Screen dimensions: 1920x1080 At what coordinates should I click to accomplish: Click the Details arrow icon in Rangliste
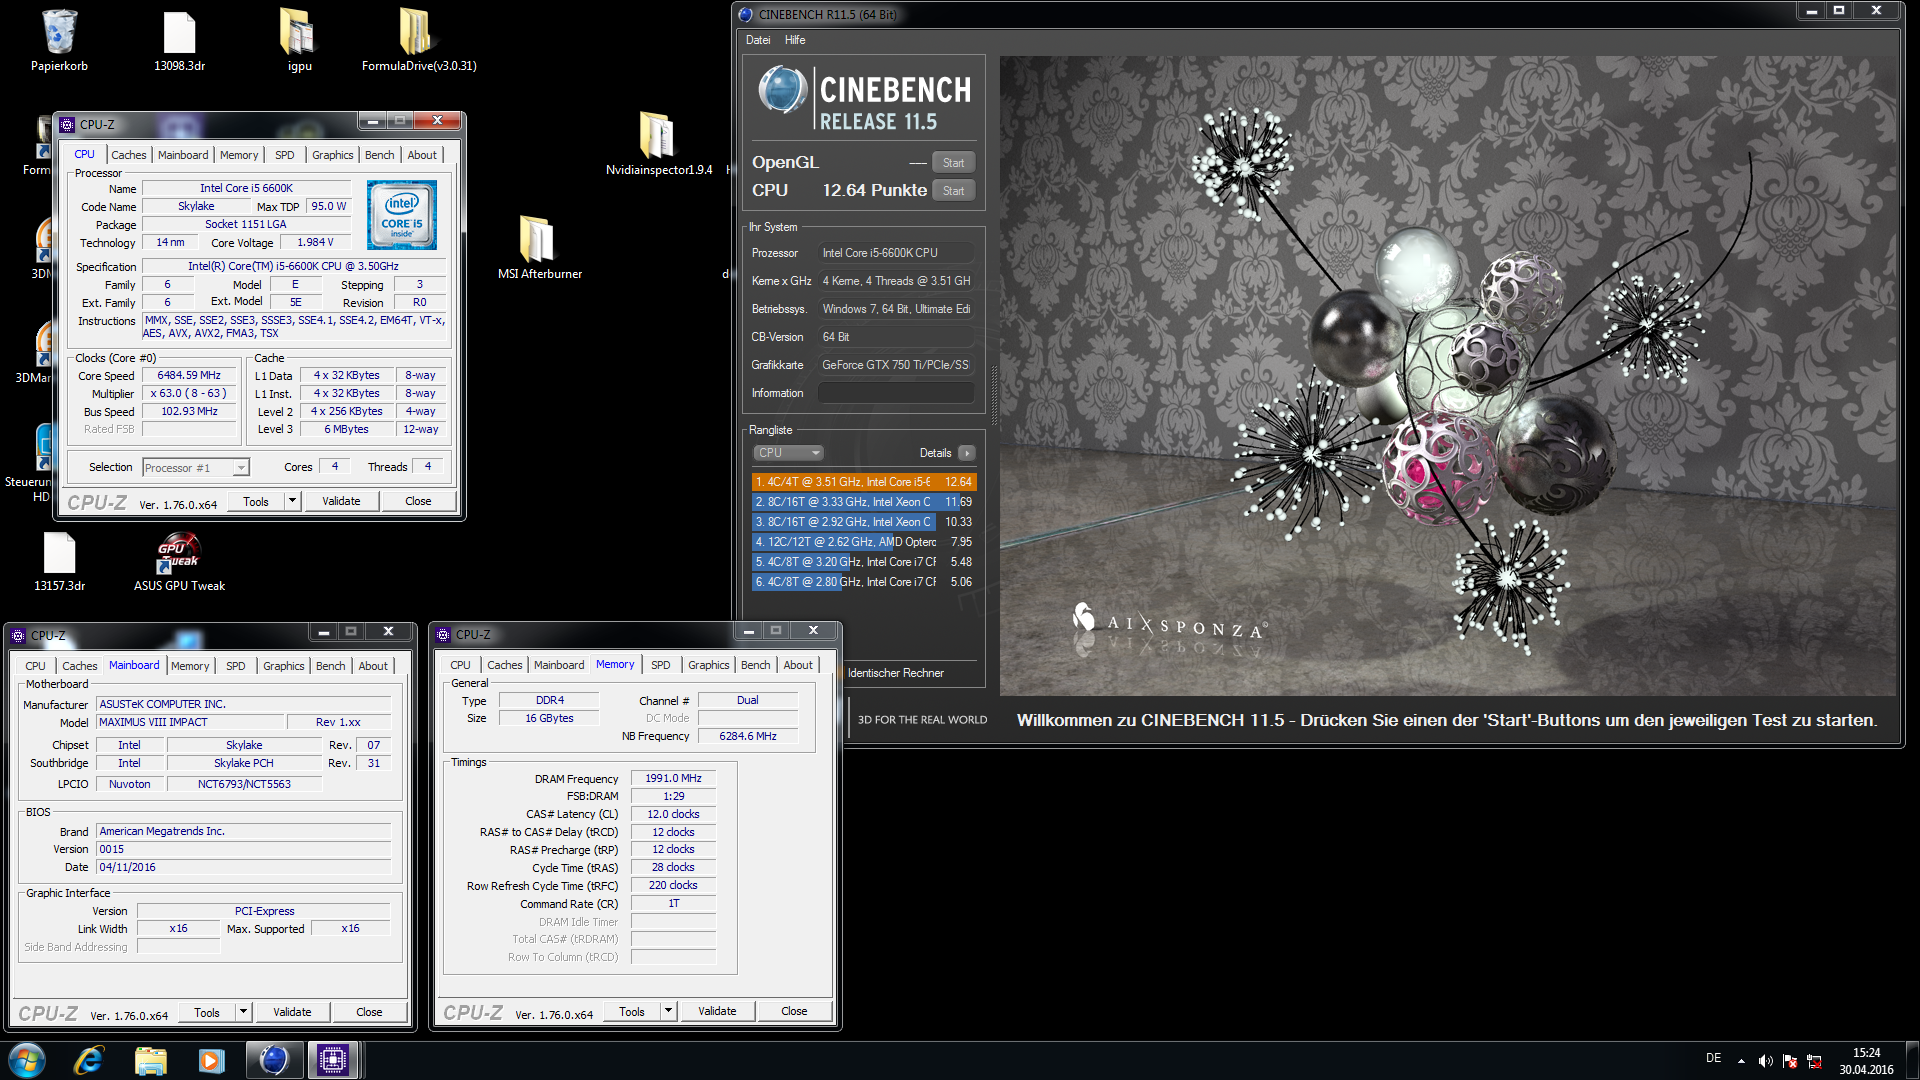coord(967,453)
